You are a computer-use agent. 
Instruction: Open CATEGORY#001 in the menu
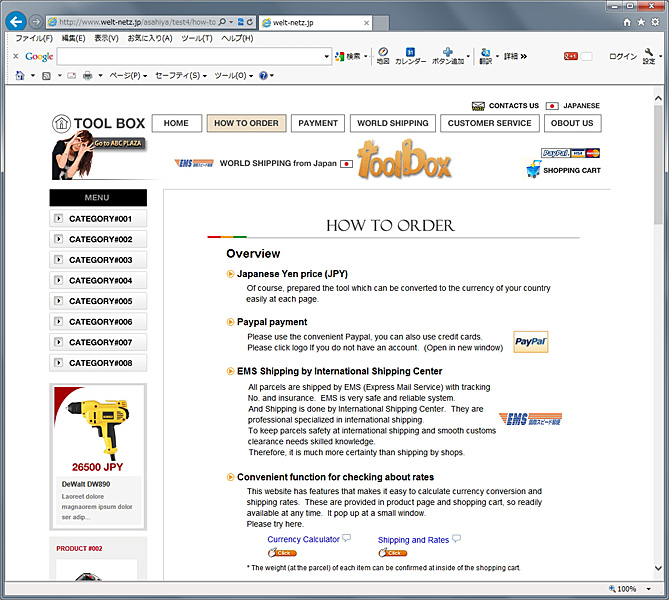98,218
